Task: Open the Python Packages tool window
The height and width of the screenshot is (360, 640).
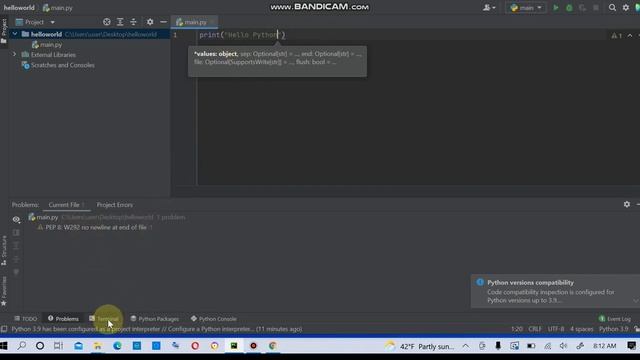Action: [x=154, y=319]
